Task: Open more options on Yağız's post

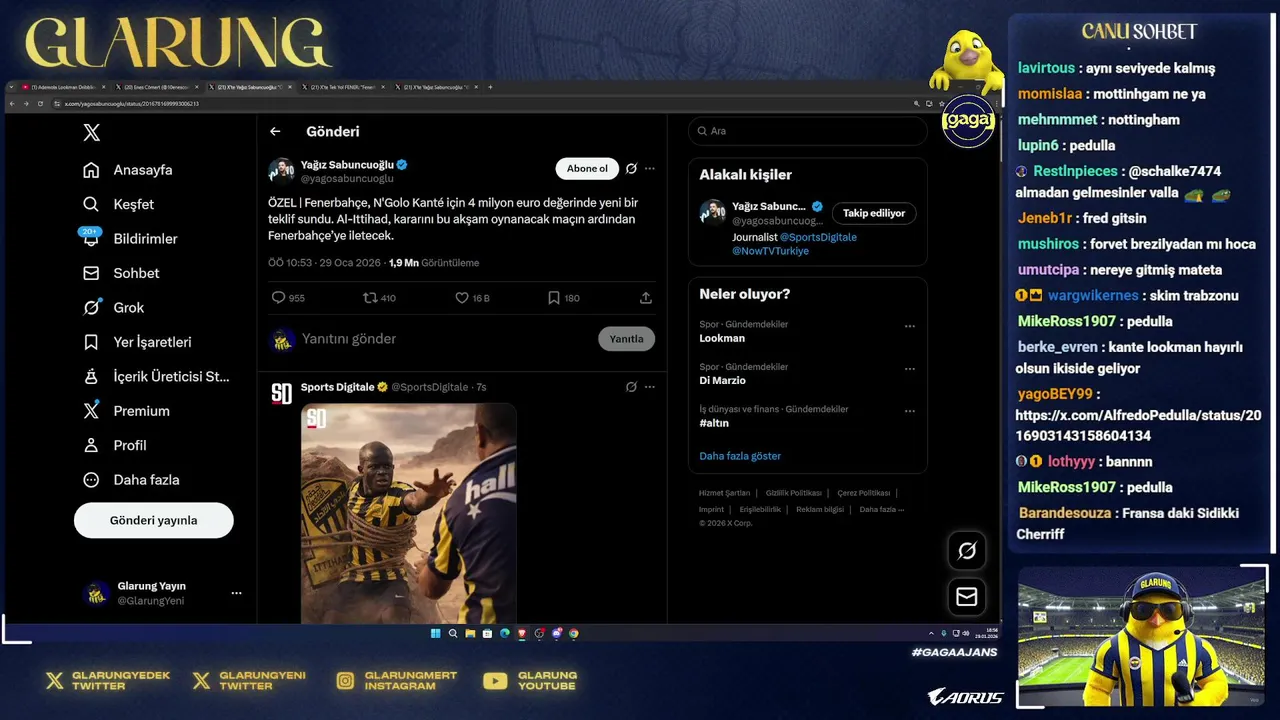Action: [x=650, y=169]
